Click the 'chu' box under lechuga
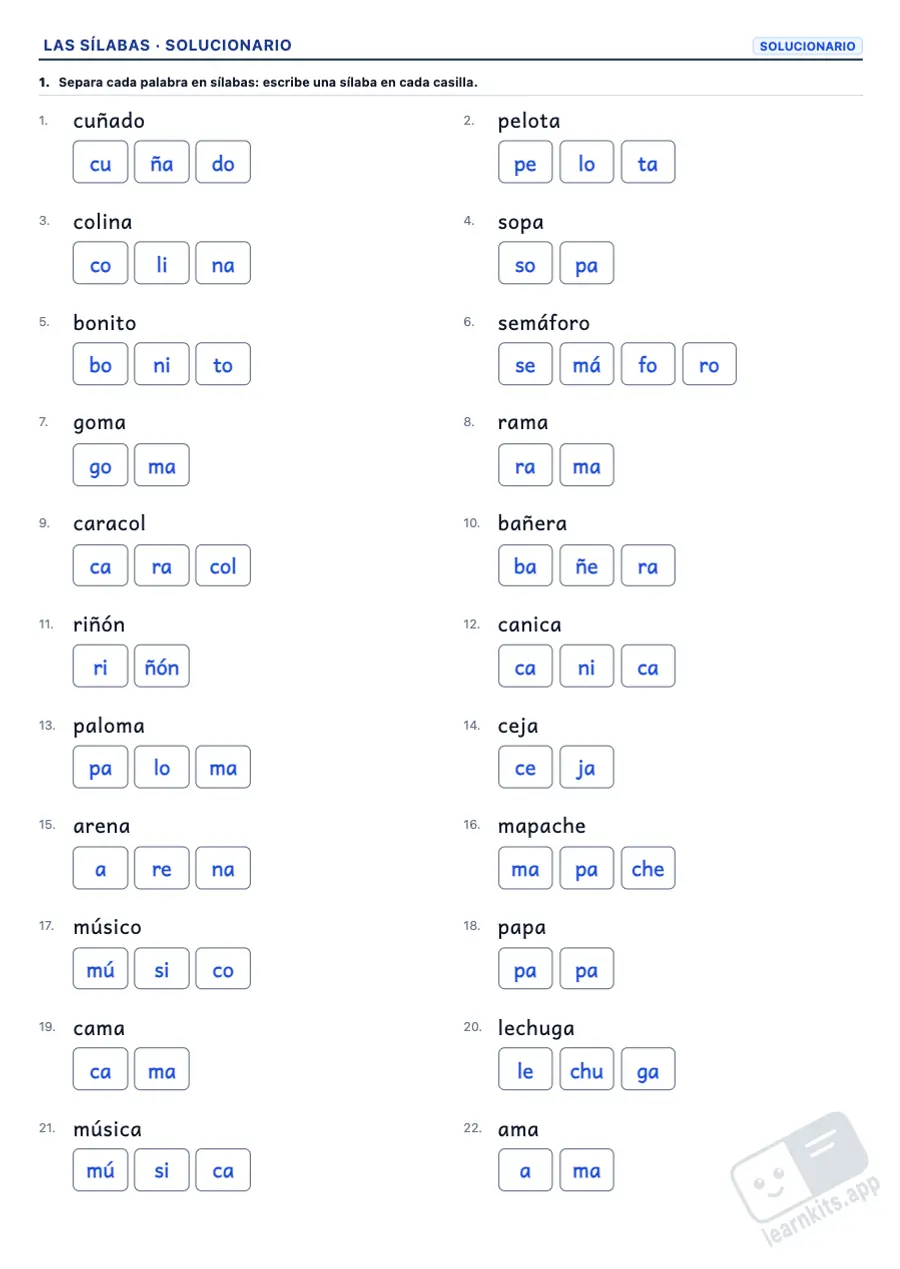 click(x=587, y=1069)
